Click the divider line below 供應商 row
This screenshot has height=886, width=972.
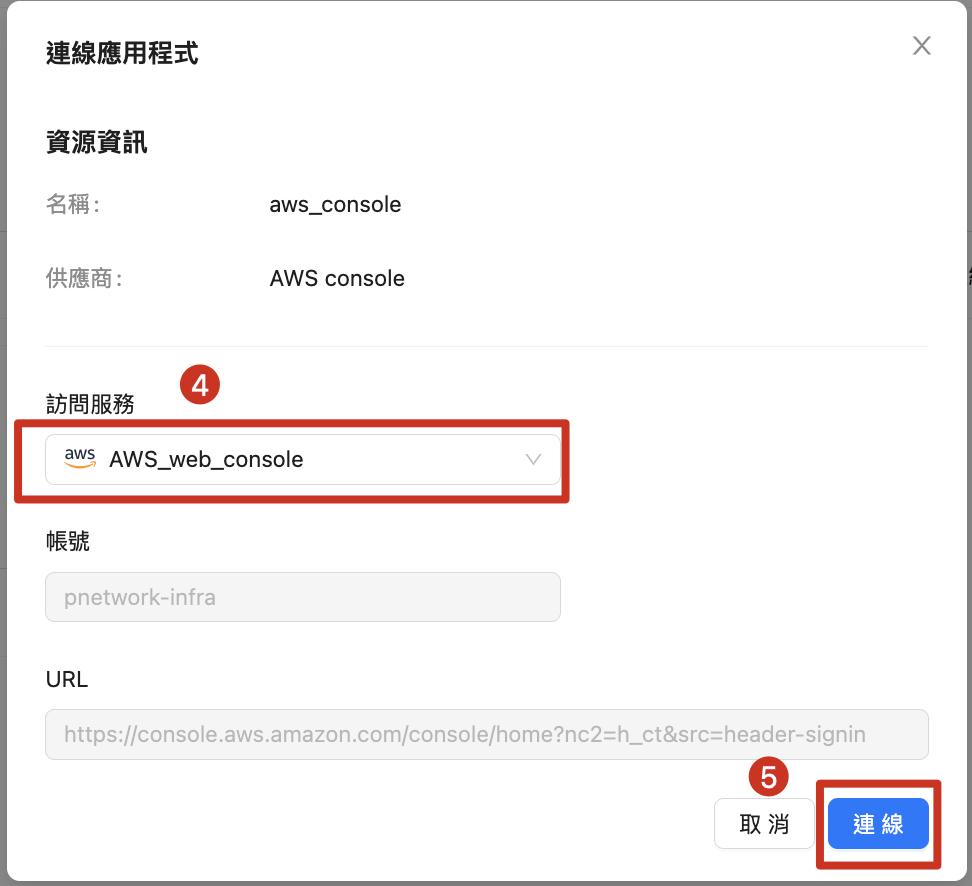pyautogui.click(x=486, y=347)
